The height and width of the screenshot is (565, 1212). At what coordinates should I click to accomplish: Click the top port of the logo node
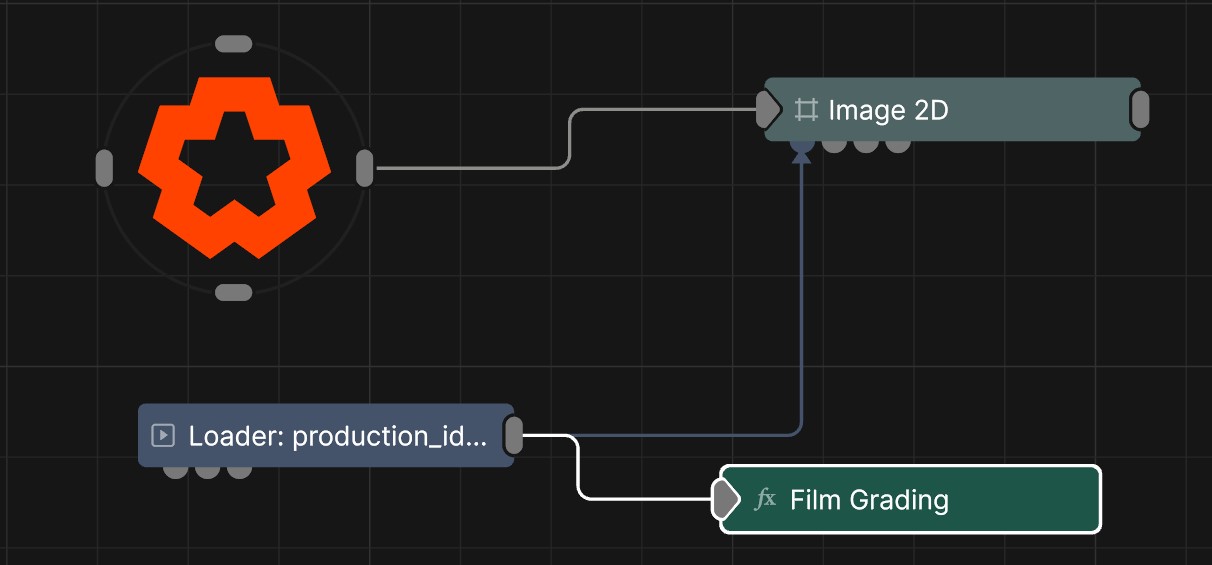click(234, 44)
